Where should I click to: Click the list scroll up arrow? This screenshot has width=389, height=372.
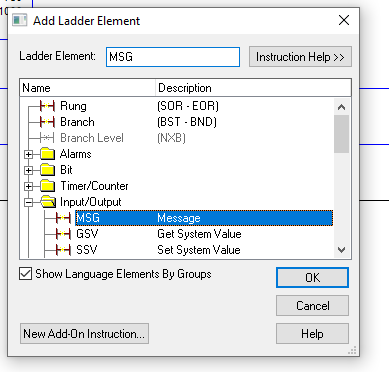pos(341,107)
